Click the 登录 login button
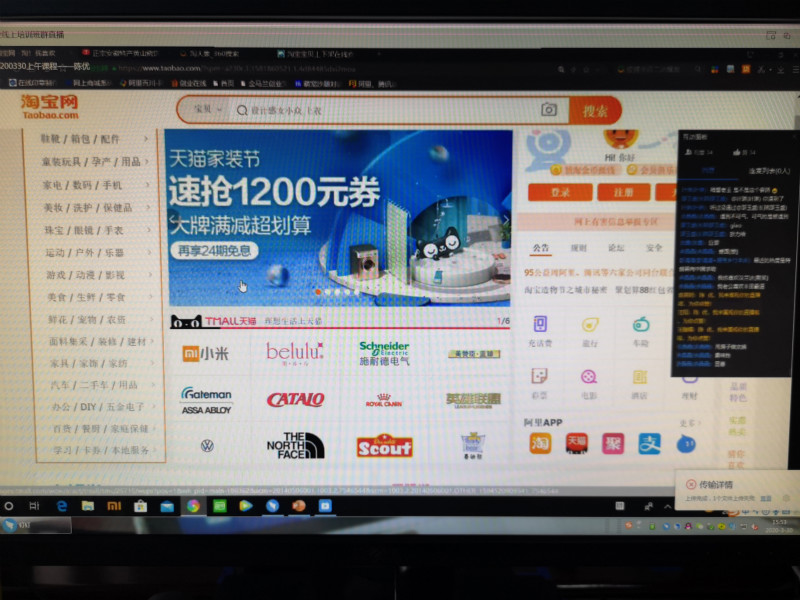Image resolution: width=800 pixels, height=600 pixels. pyautogui.click(x=560, y=192)
